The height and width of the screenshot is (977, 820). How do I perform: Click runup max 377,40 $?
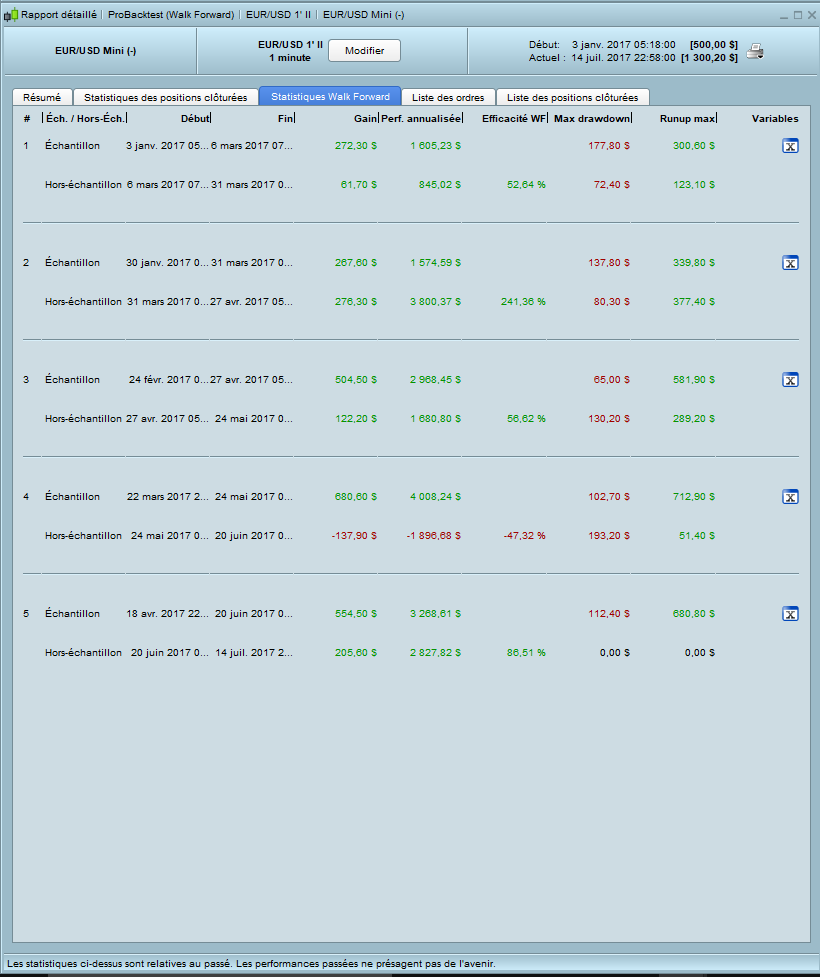coord(694,302)
